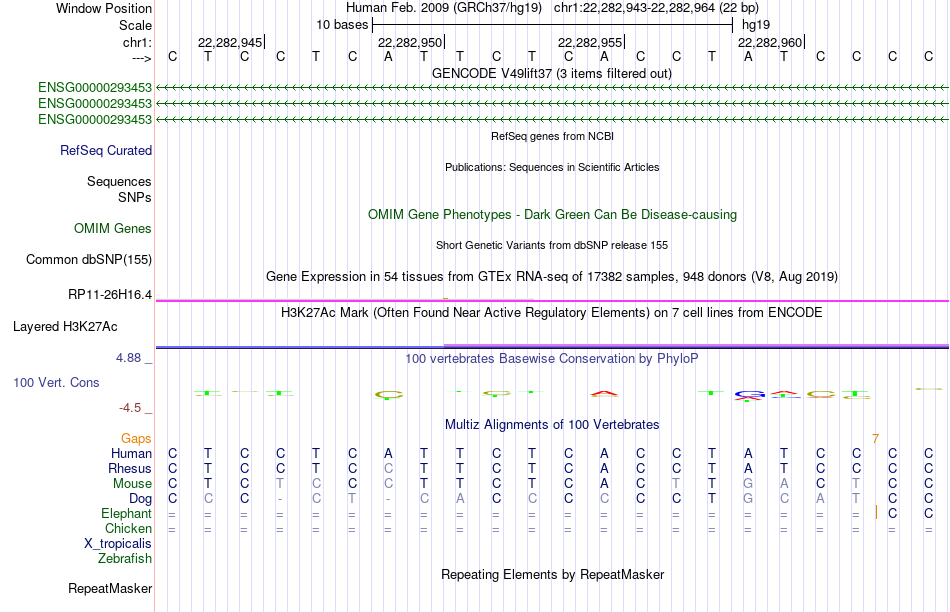Click the Common dbSNP(155) track label
Image resolution: width=950 pixels, height=612 pixels.
click(88, 259)
